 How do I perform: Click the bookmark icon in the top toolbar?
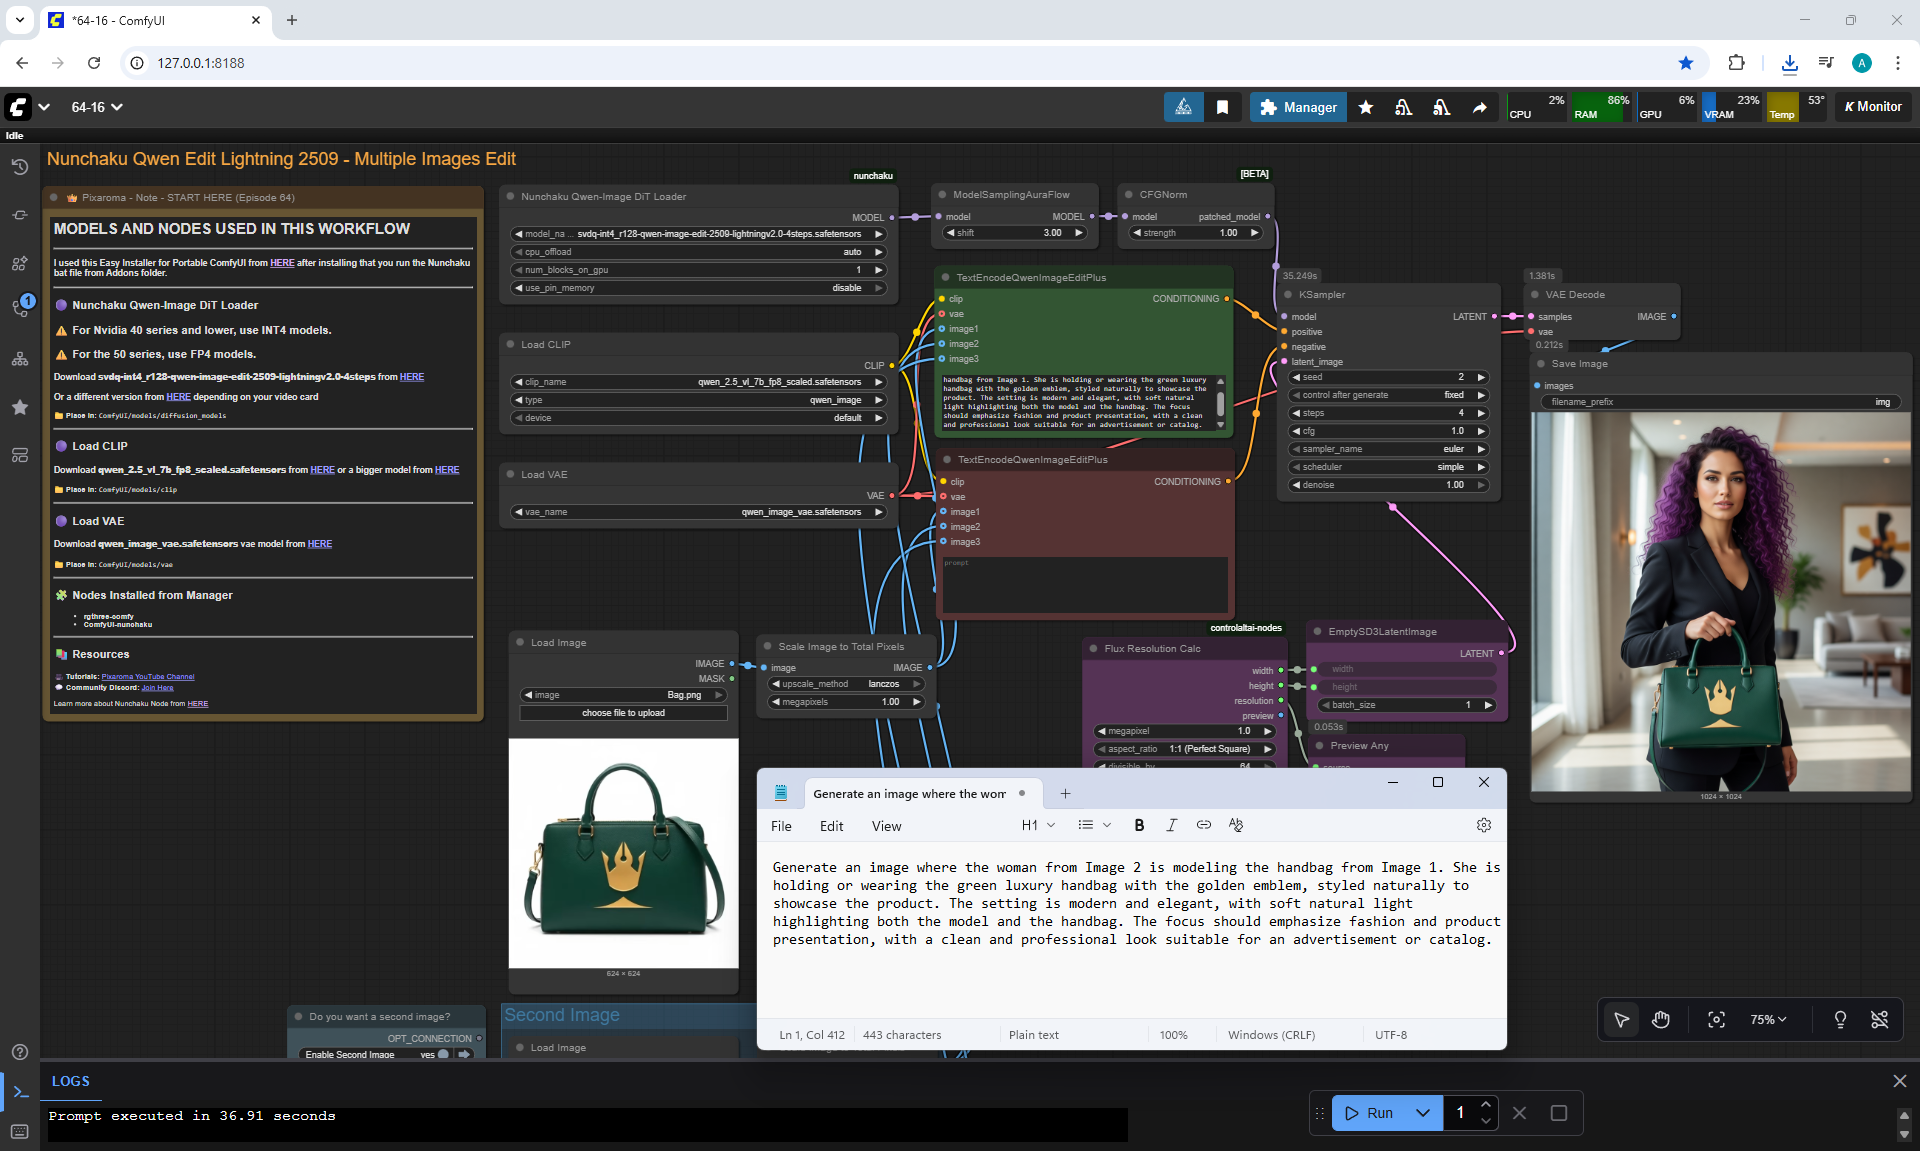[1222, 107]
